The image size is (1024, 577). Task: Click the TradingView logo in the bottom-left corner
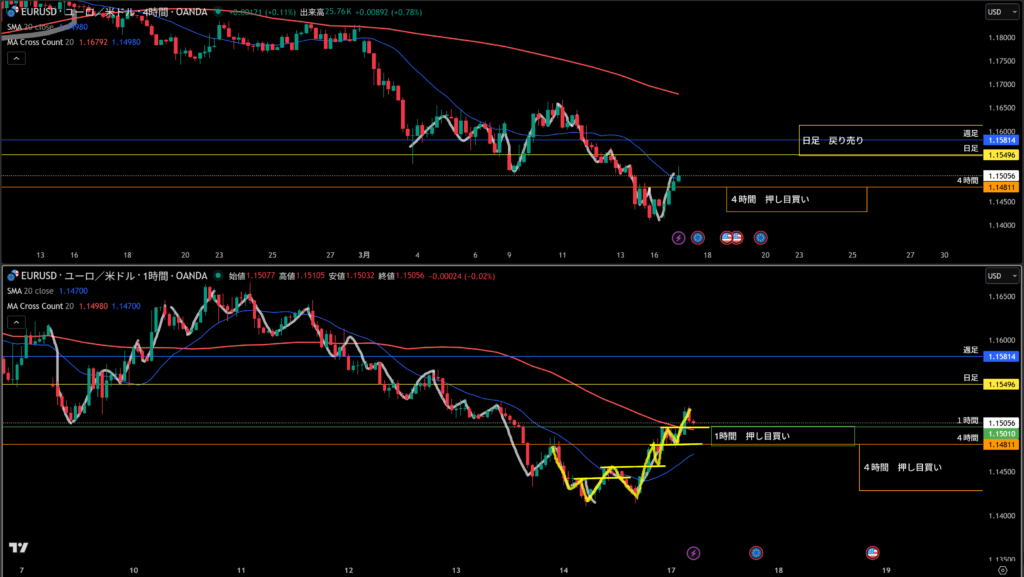pyautogui.click(x=17, y=547)
